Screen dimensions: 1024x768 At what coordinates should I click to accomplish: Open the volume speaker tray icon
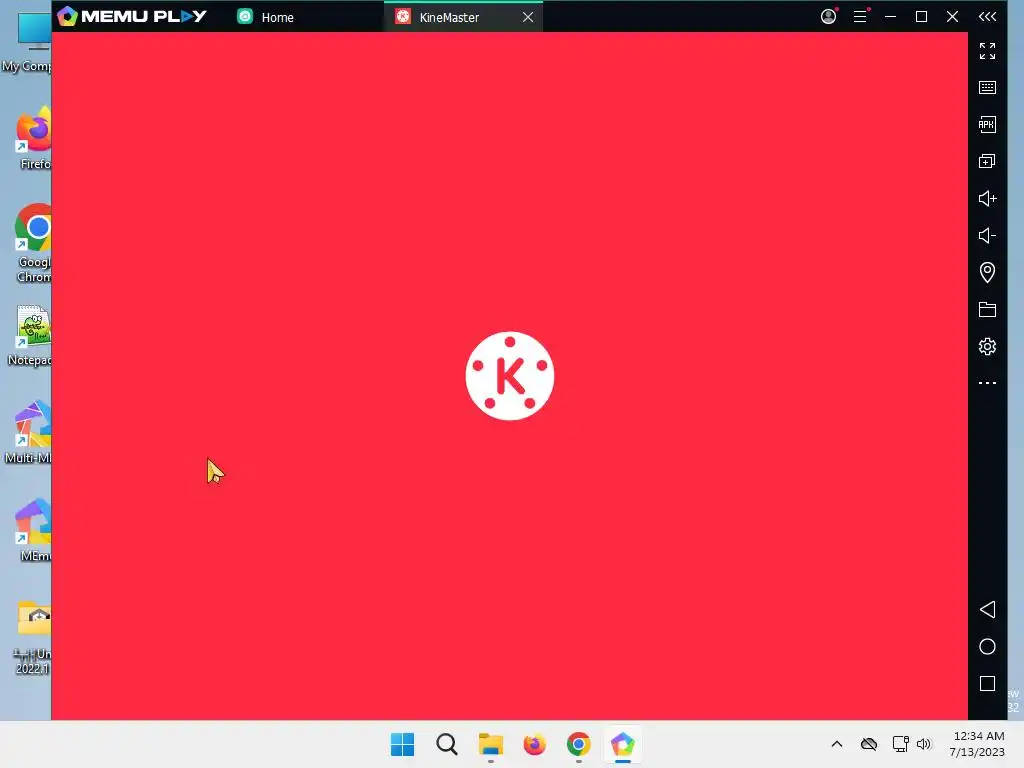923,744
